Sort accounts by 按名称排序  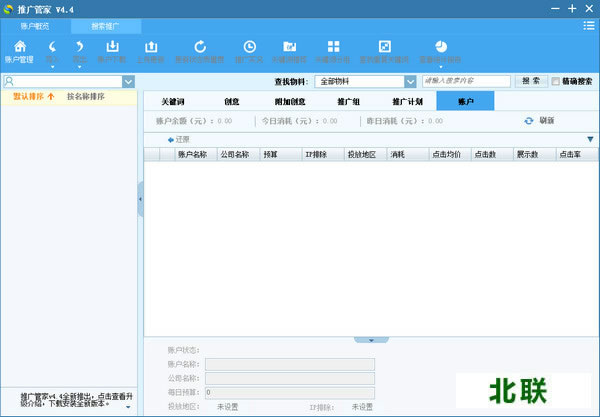pos(87,97)
